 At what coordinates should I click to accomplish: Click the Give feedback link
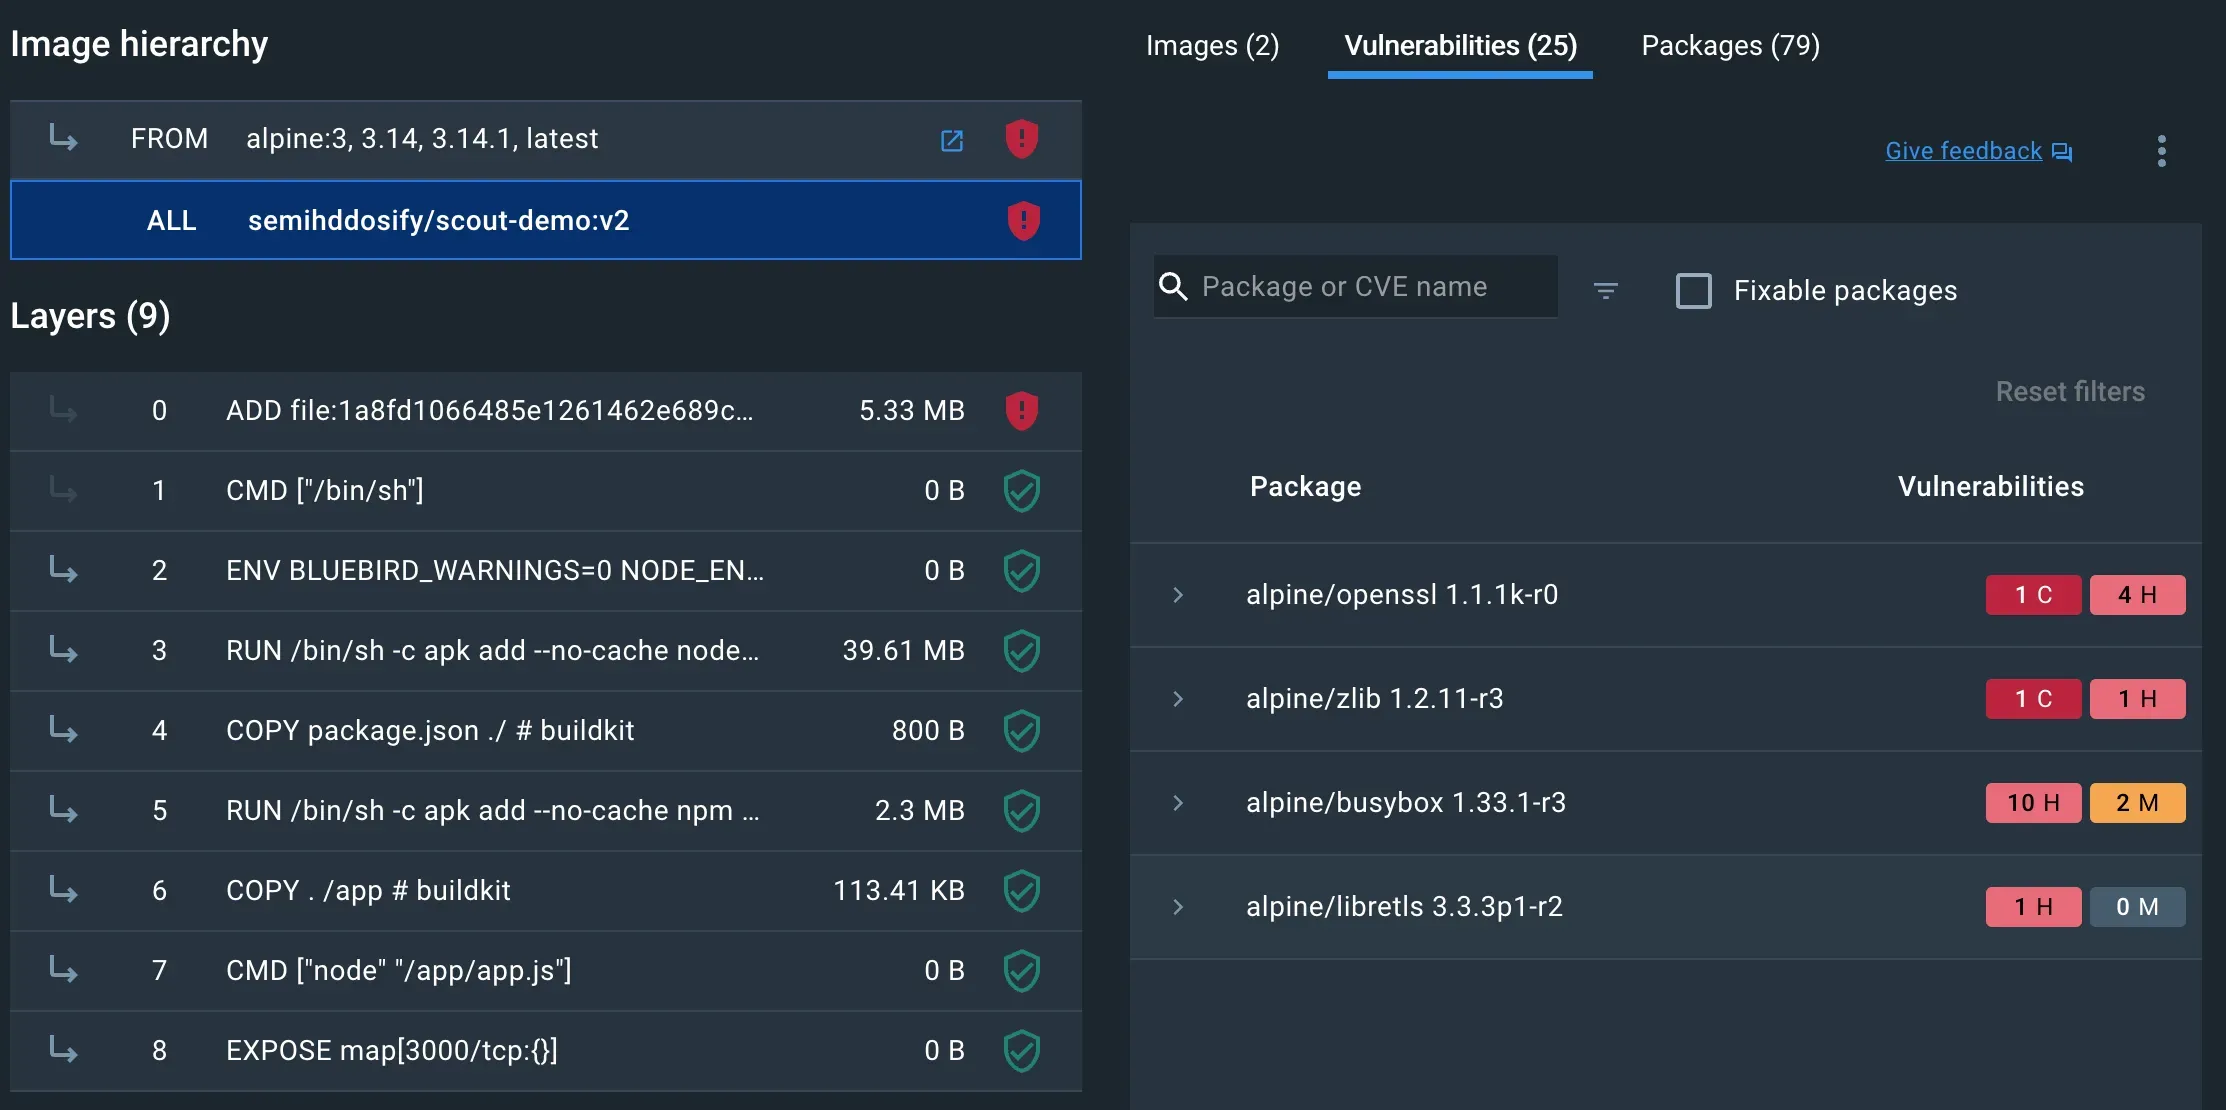(x=1963, y=150)
